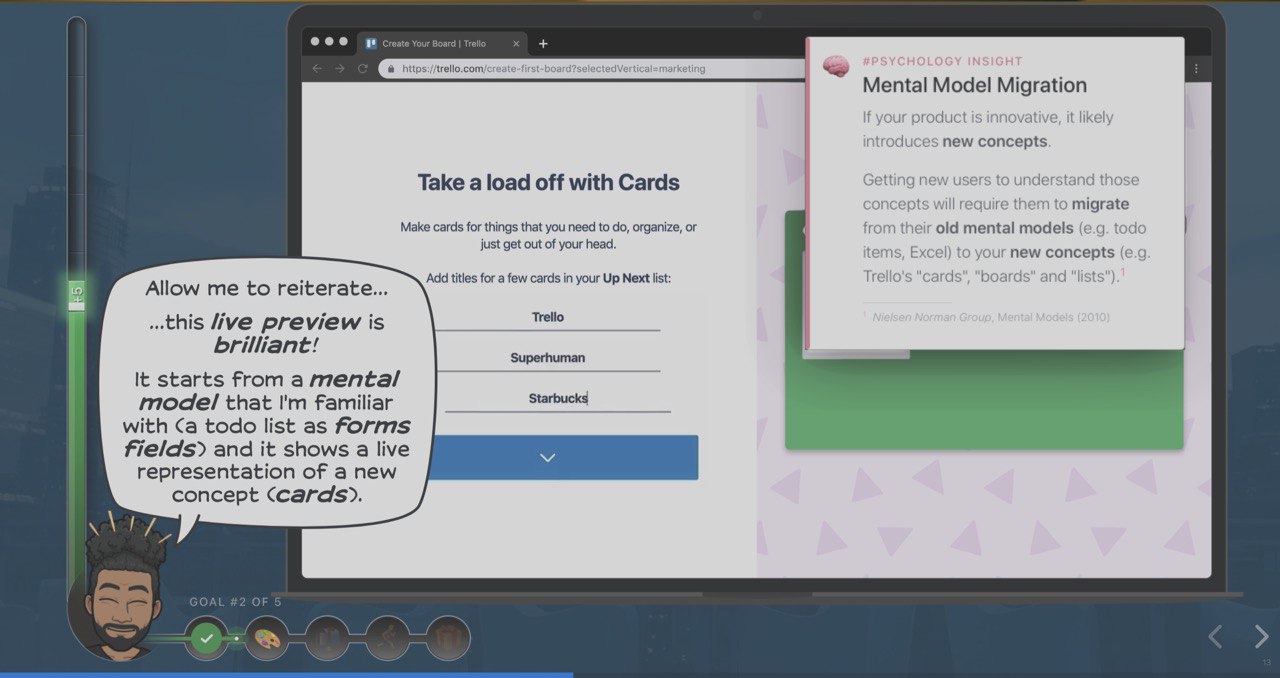Select the Superhuman card title field
Image resolution: width=1280 pixels, height=678 pixels.
pyautogui.click(x=548, y=357)
